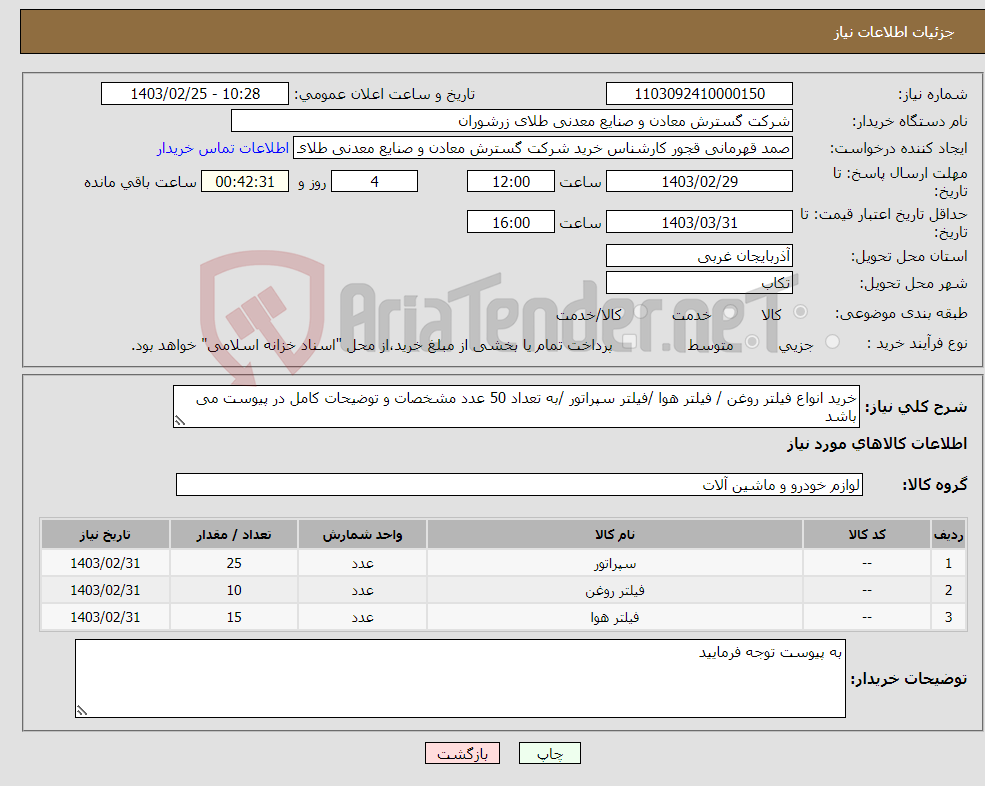
Task: Click the اطلاعات کالاهای مورد نیاز heading
Action: 877,444
